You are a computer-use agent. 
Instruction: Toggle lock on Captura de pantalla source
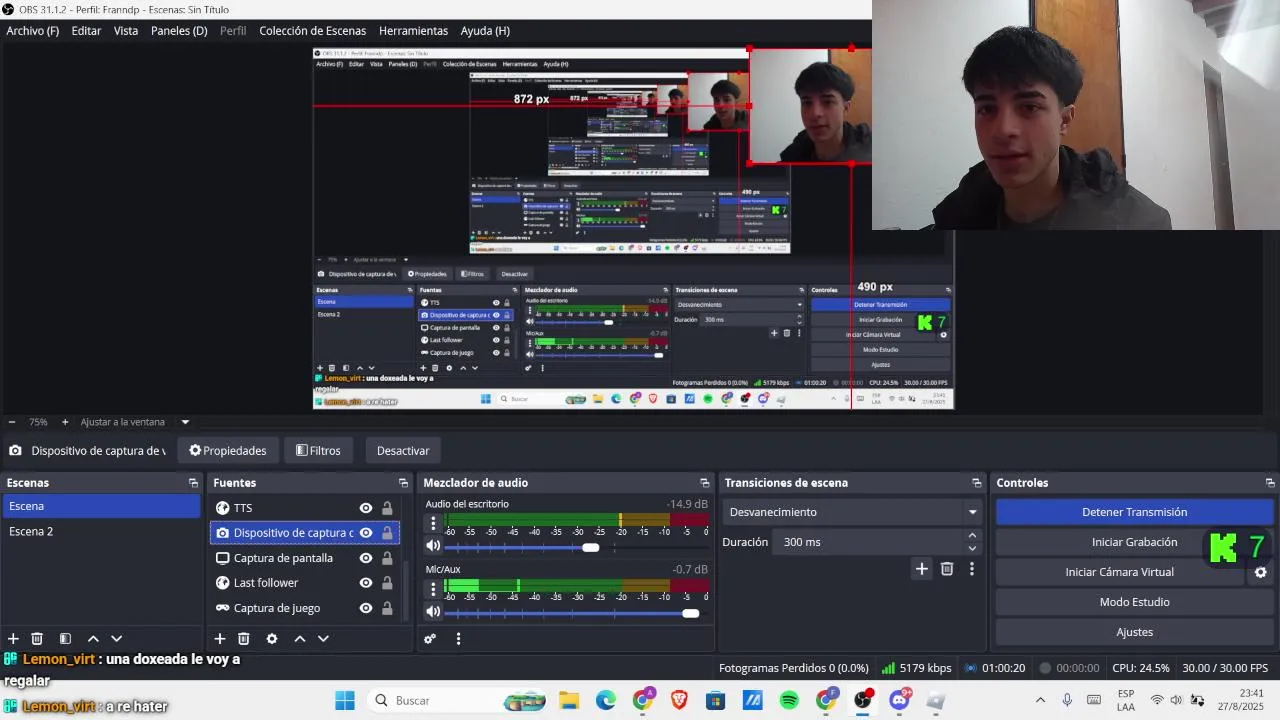[387, 558]
